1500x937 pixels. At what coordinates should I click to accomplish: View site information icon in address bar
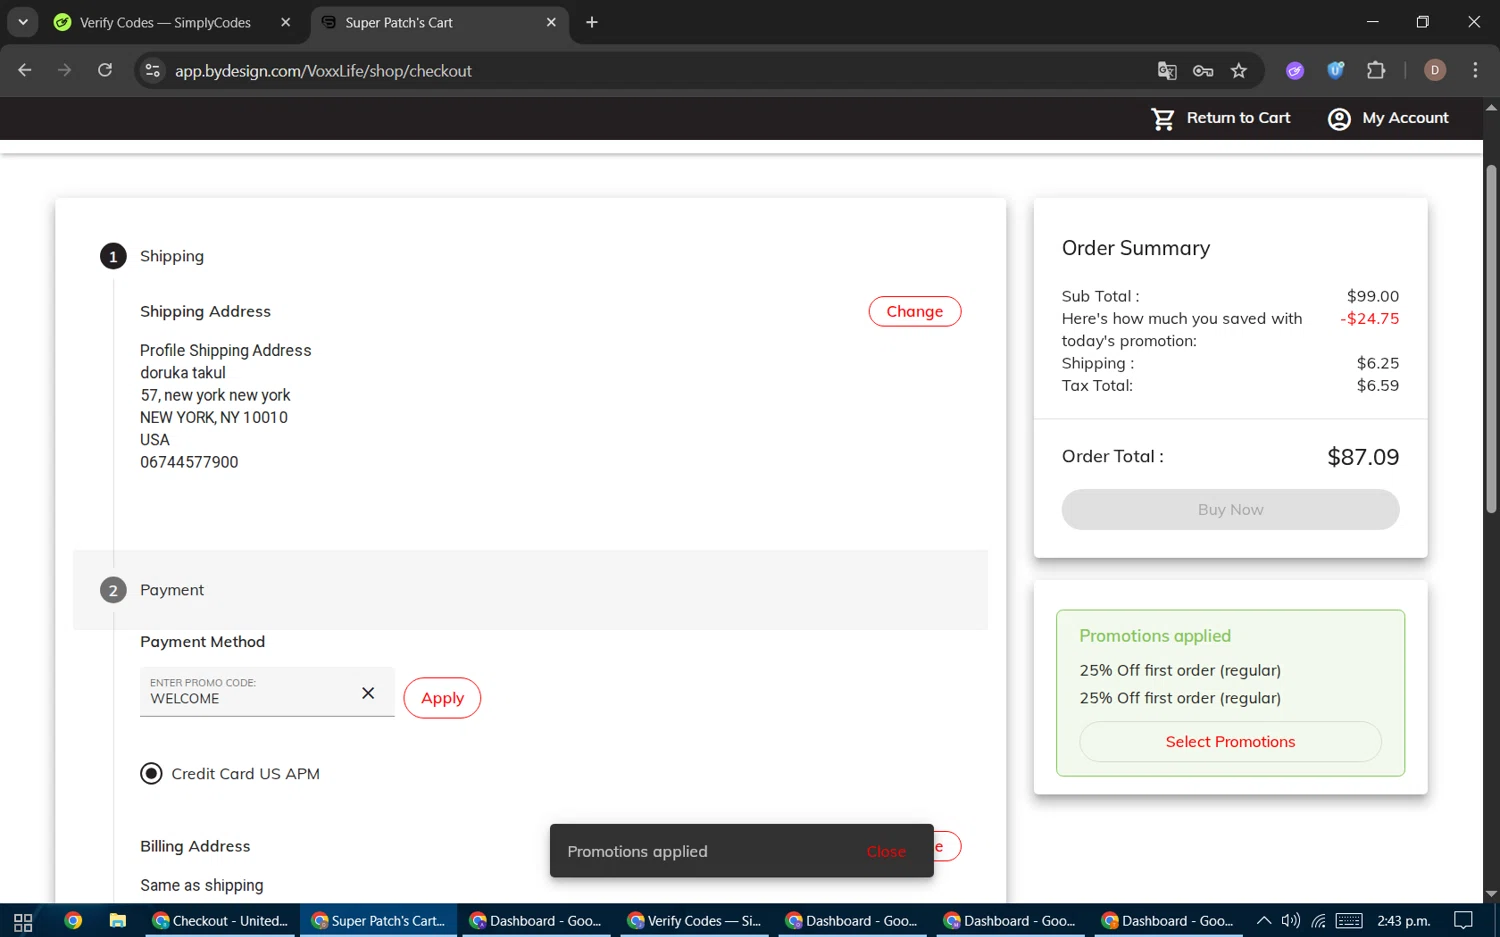(153, 70)
